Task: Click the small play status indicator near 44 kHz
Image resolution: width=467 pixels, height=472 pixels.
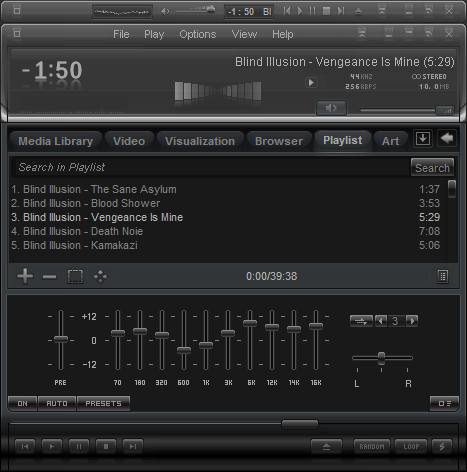Action: 311,82
